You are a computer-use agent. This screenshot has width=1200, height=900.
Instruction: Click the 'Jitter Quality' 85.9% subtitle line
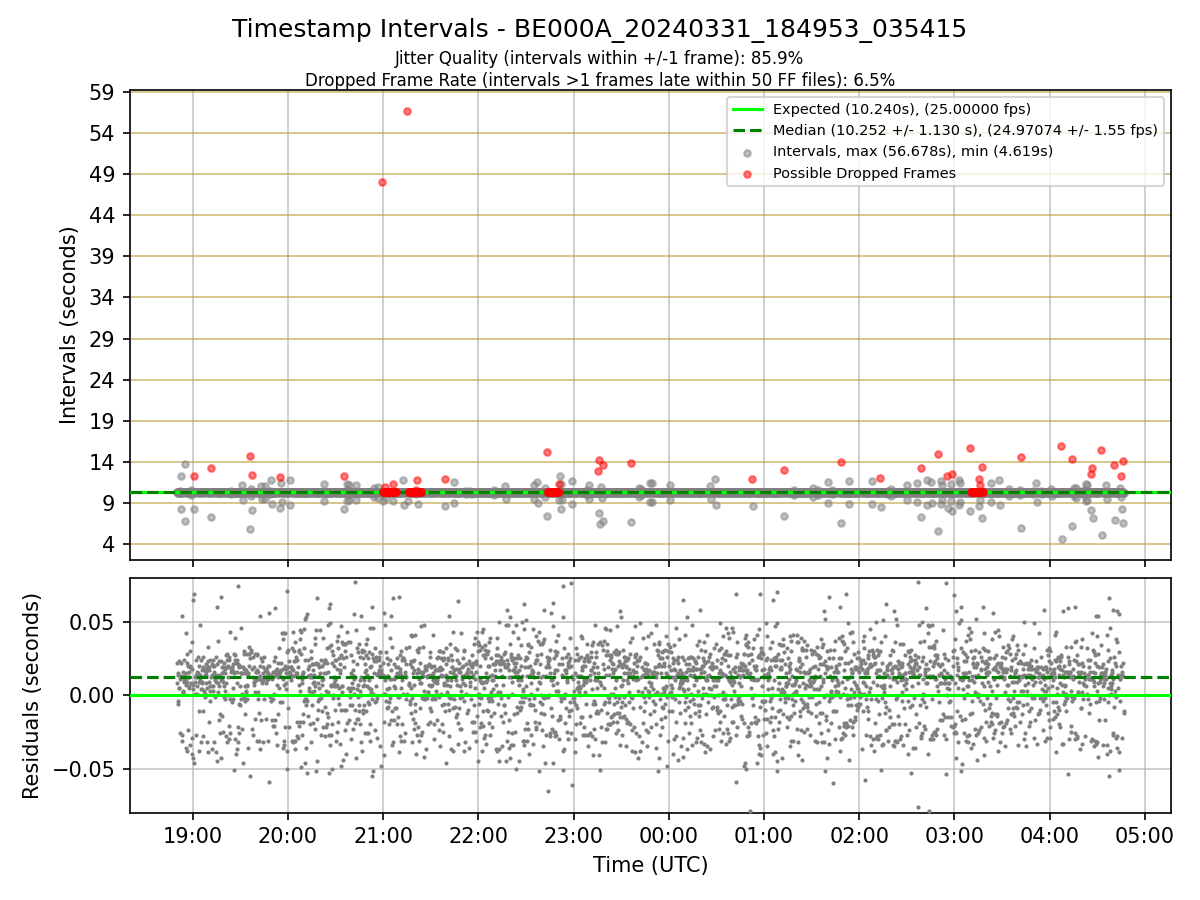click(x=599, y=58)
